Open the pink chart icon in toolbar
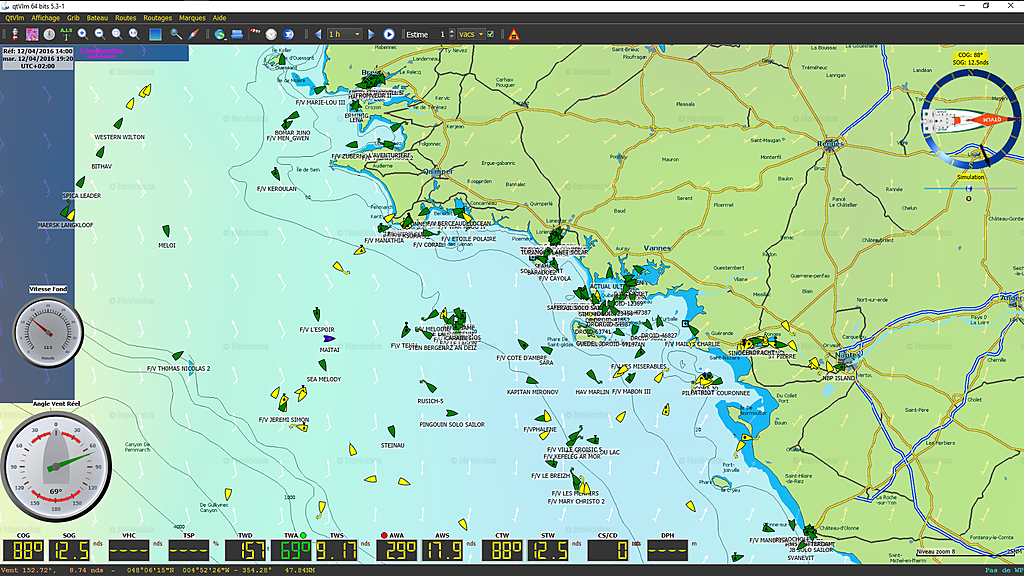Image resolution: width=1024 pixels, height=576 pixels. (32, 34)
